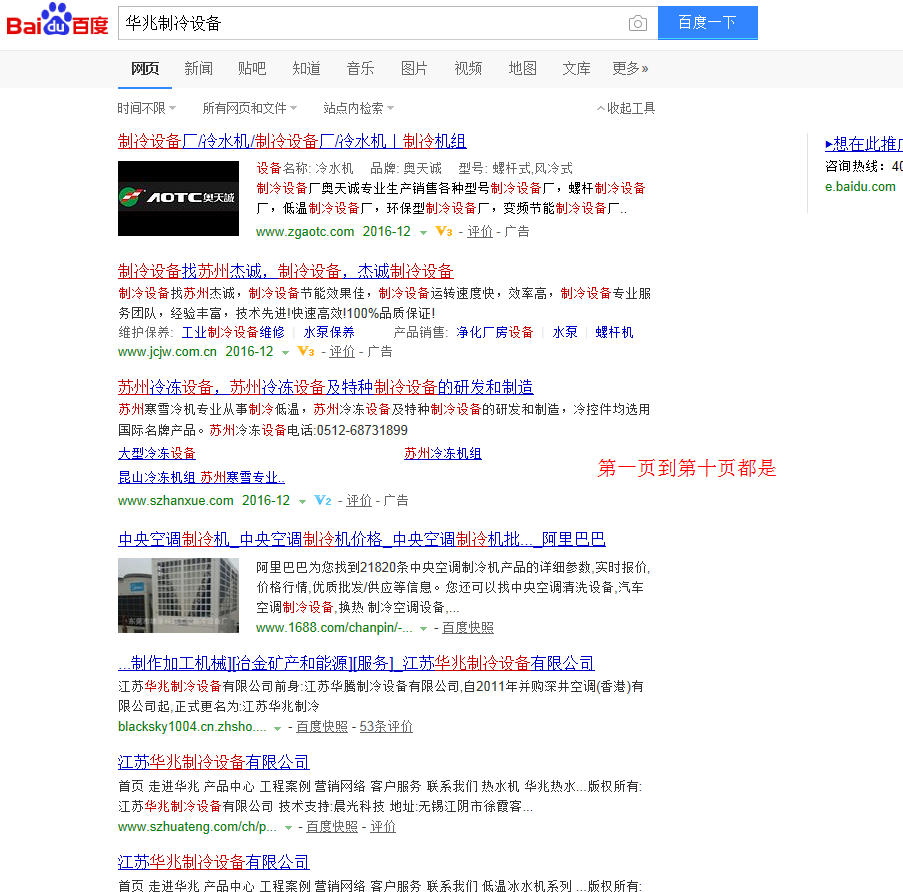Open the 中央空调制冷机 阿里巴巴 result title
Viewport: 903px width, 892px height.
coord(362,539)
